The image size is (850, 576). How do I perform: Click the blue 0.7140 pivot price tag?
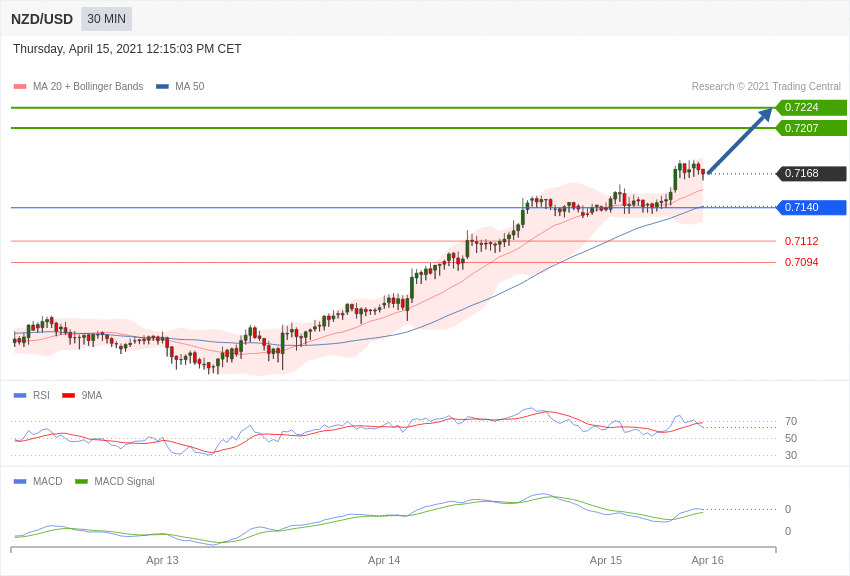811,208
